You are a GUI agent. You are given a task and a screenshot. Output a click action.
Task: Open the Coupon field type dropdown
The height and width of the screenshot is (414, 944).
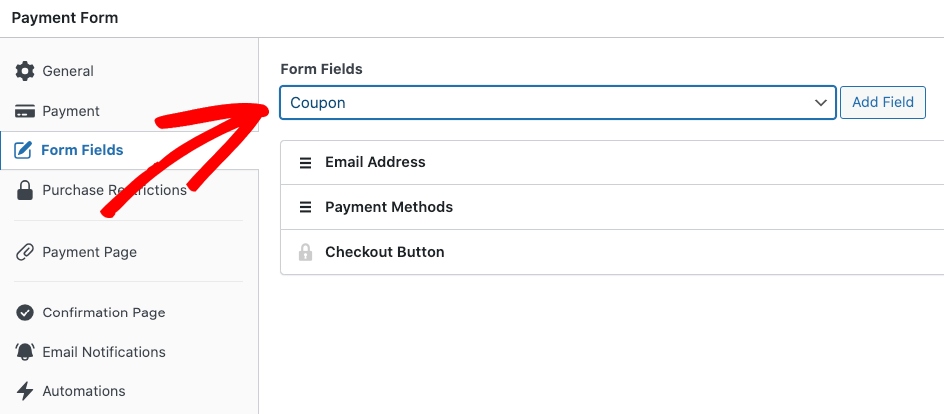(557, 102)
